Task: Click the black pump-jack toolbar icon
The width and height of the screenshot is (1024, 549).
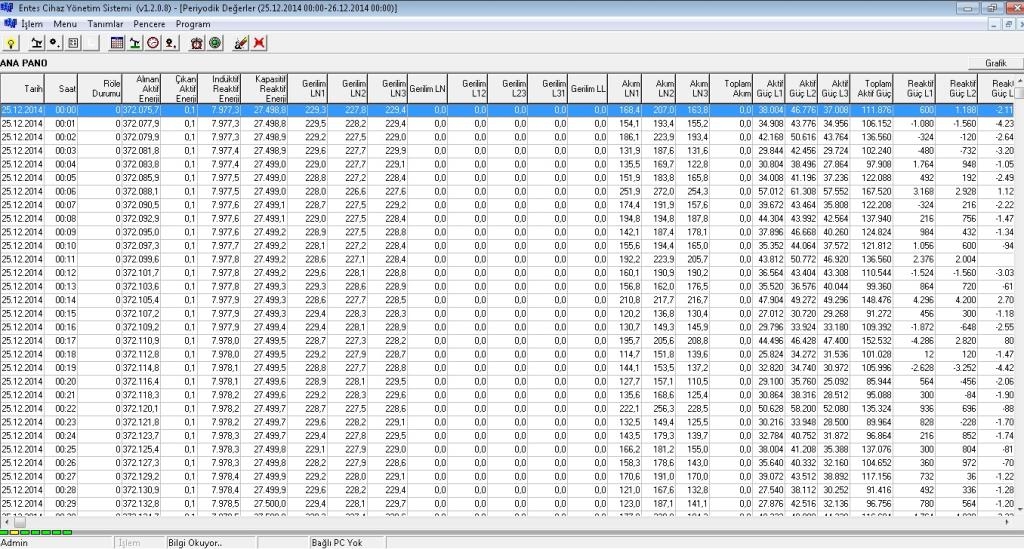Action: coord(37,44)
